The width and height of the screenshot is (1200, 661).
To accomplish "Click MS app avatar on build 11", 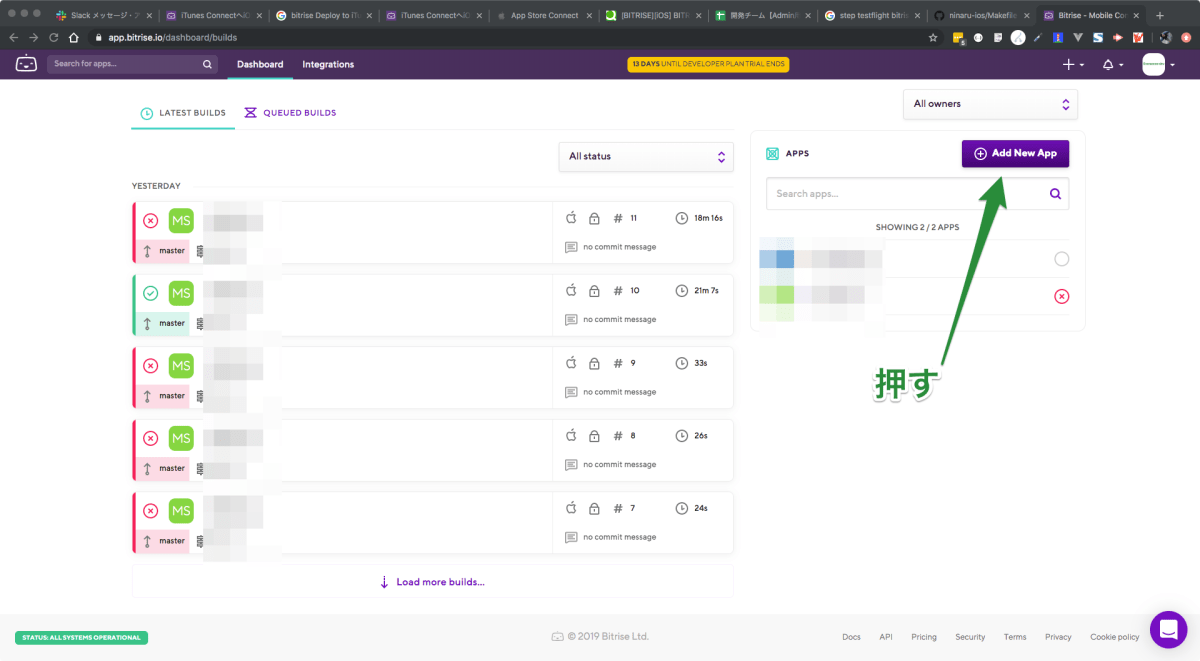I will point(181,221).
